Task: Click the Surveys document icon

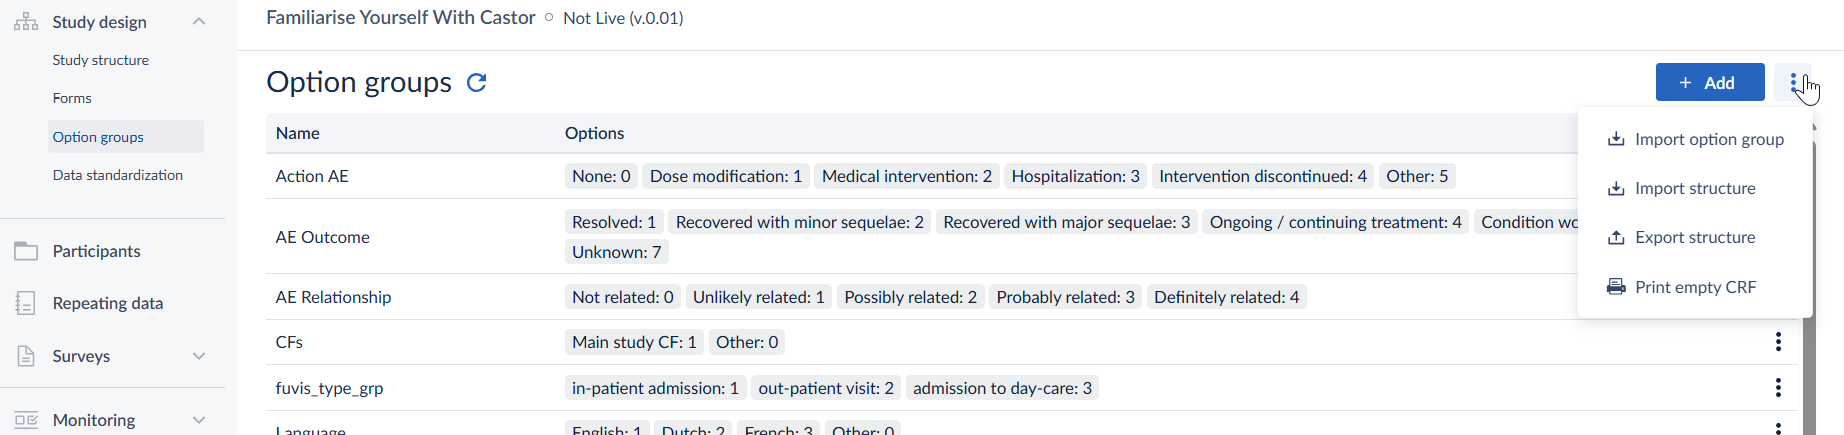Action: pos(26,356)
